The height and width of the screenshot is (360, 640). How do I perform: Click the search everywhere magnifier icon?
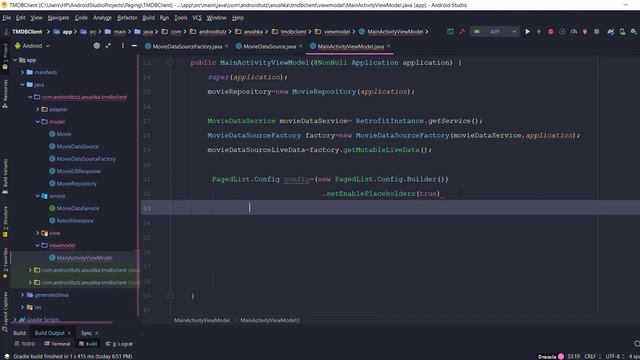click(x=633, y=31)
